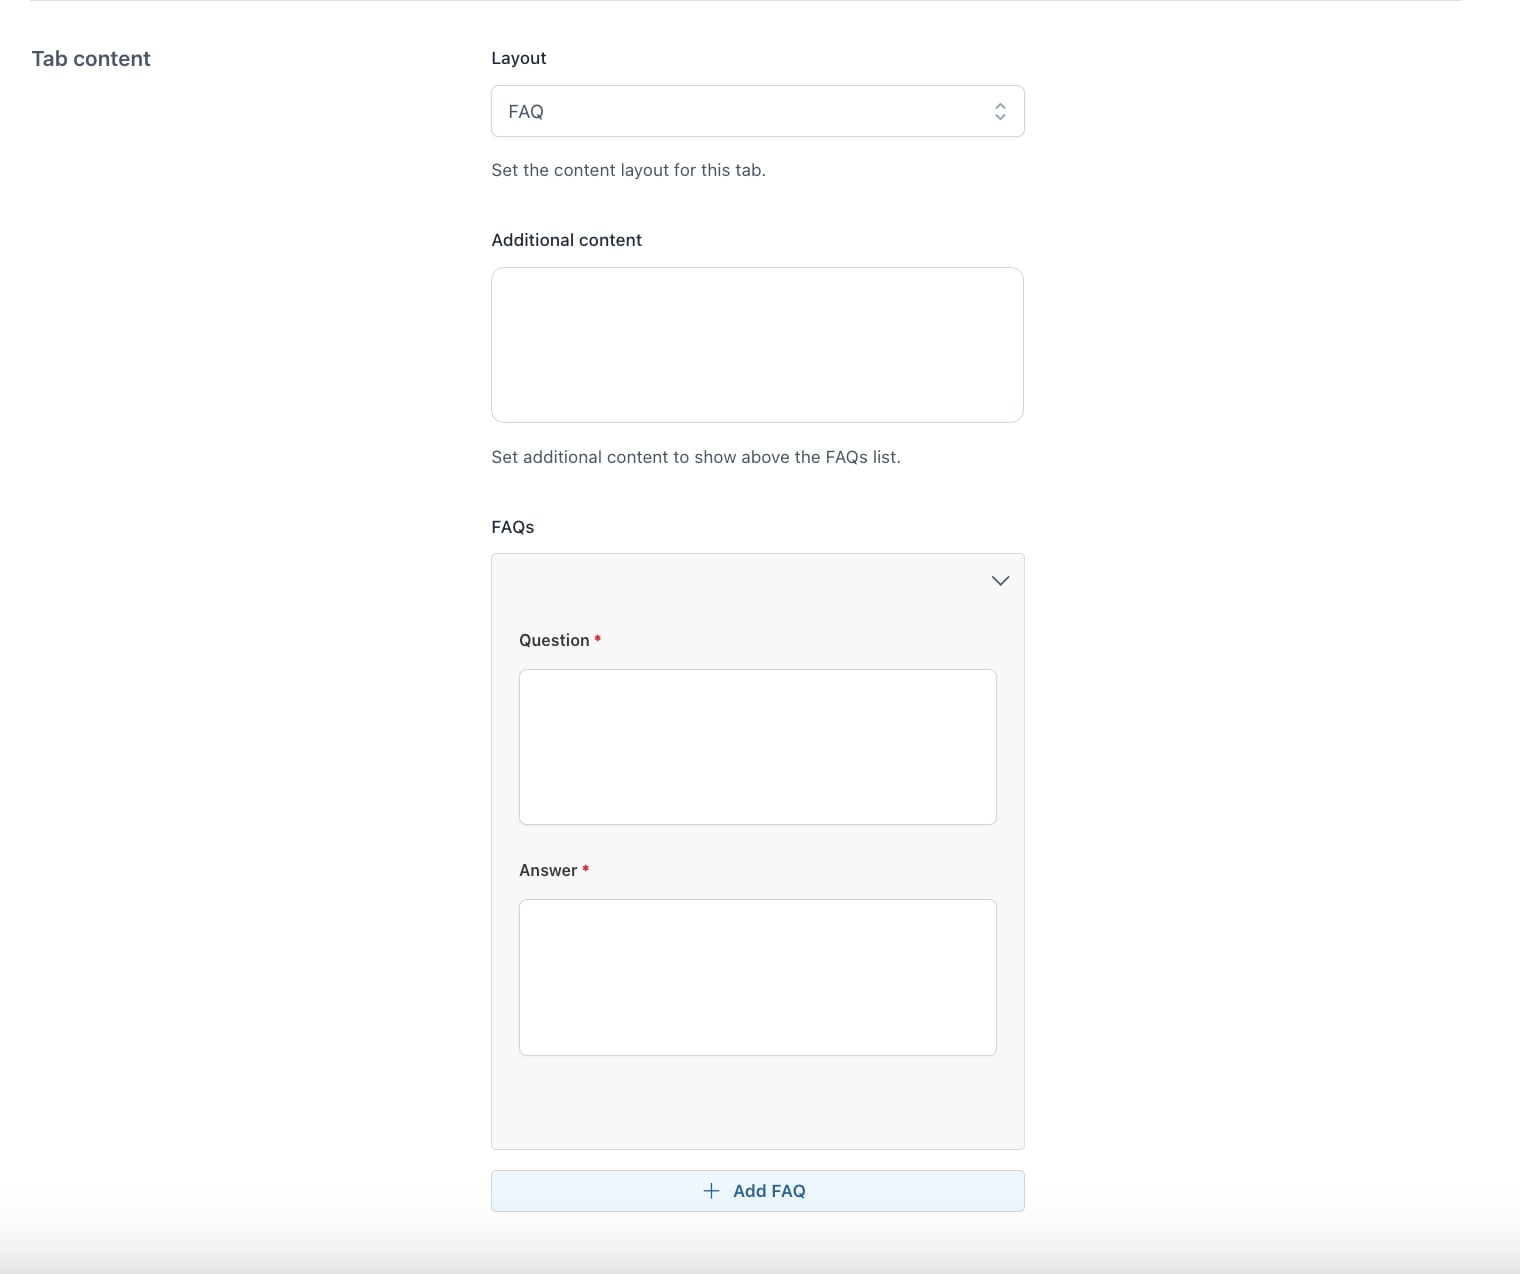
Task: Click the Additional content label
Action: tap(566, 240)
